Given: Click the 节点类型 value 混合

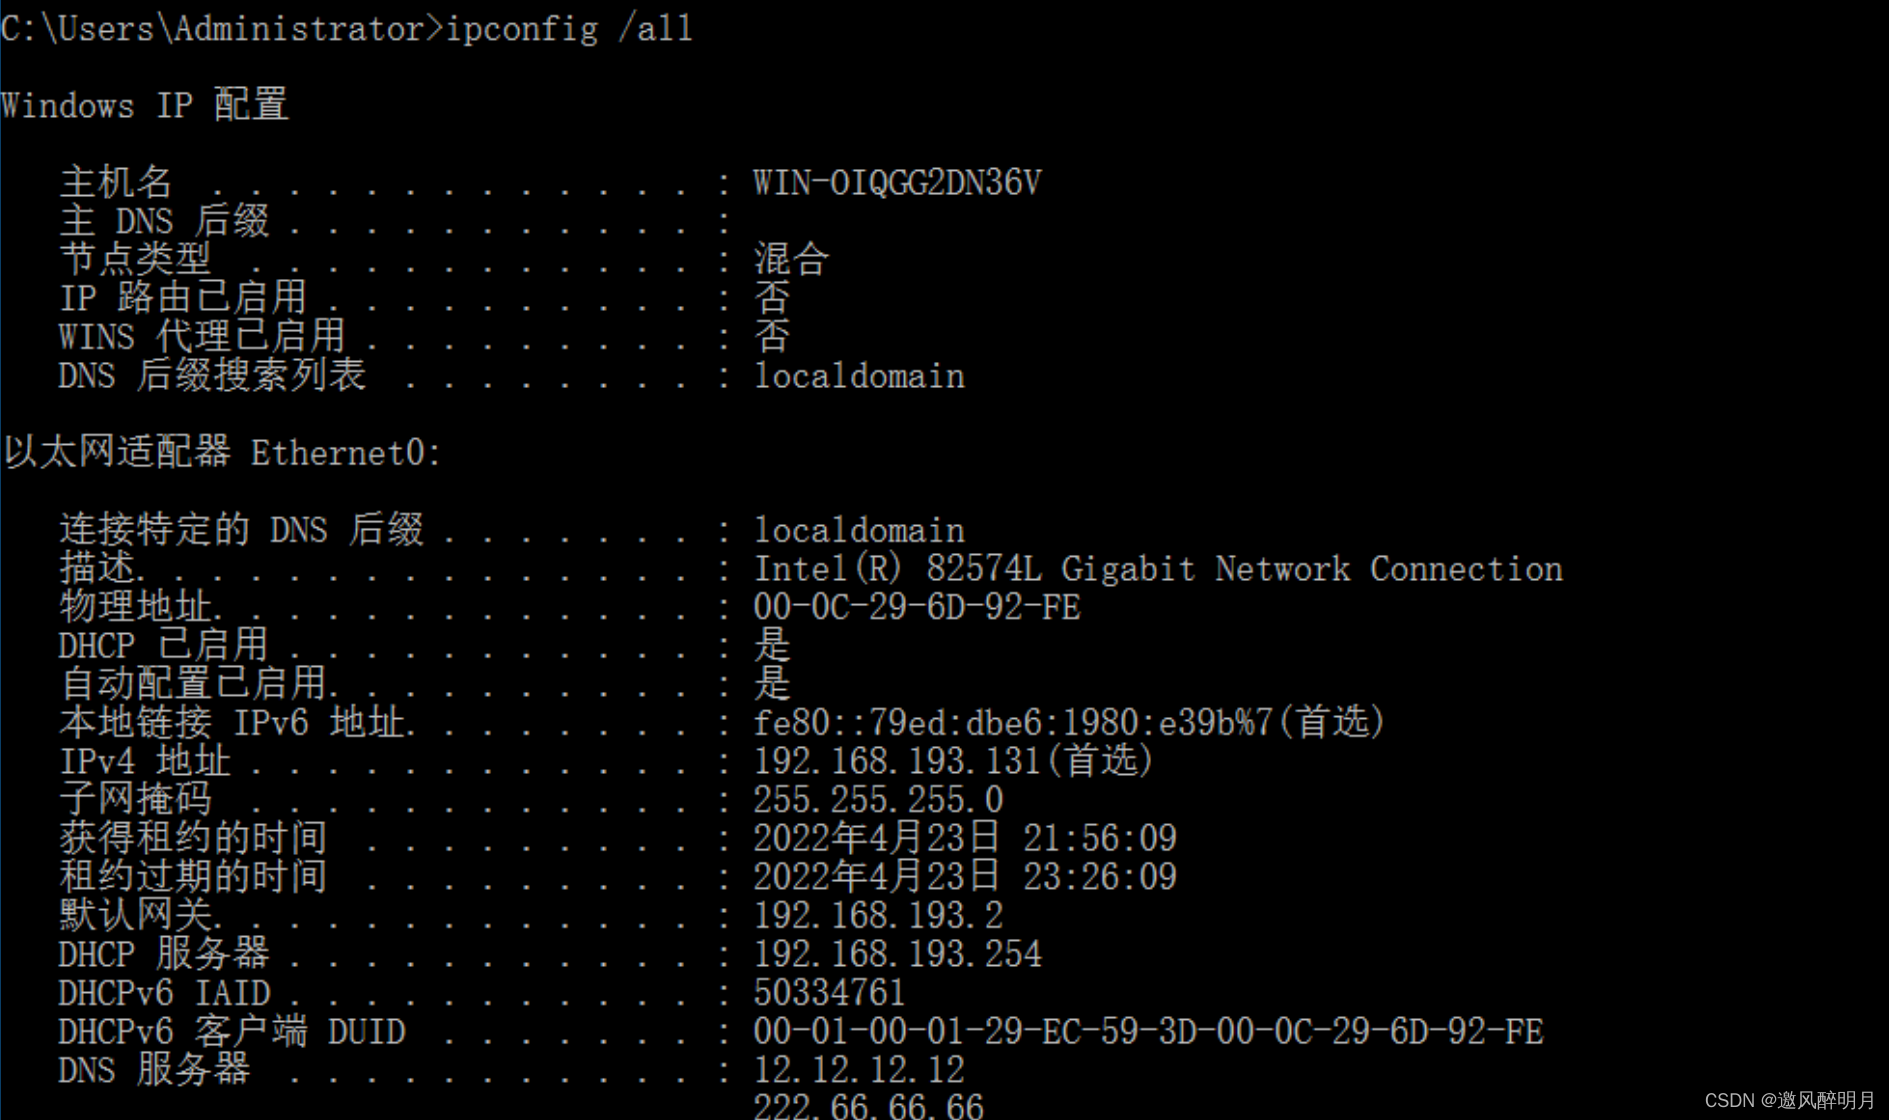Looking at the screenshot, I should 791,260.
